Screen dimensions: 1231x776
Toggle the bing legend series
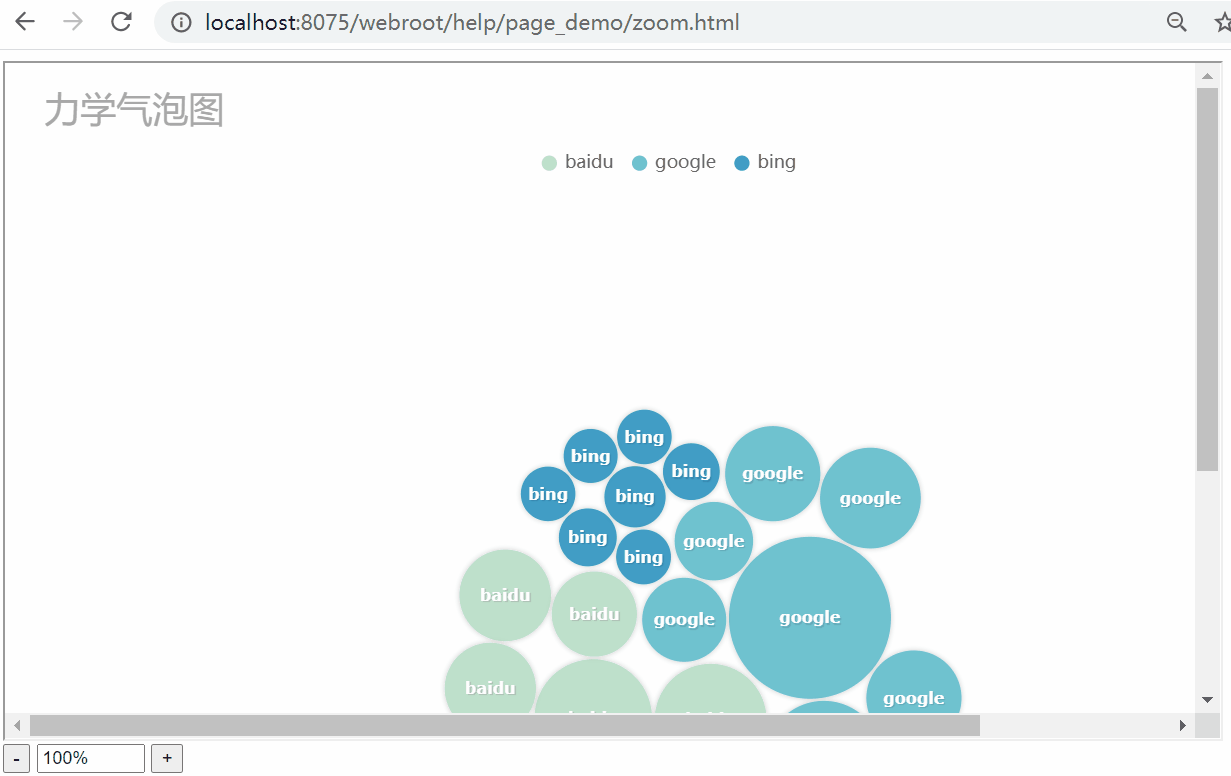pos(765,162)
